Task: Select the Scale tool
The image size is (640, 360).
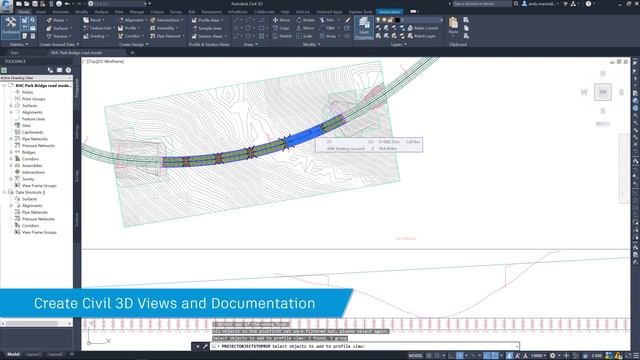Action: 304,36
